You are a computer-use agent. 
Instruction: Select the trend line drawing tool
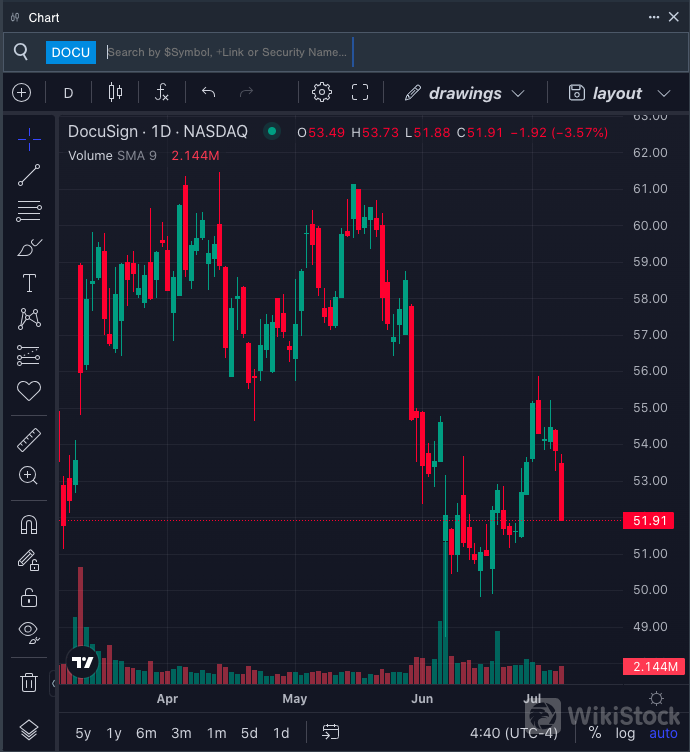tap(29, 175)
